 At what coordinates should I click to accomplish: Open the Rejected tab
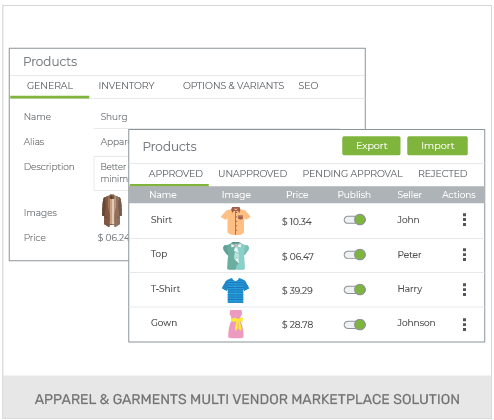[x=443, y=174]
